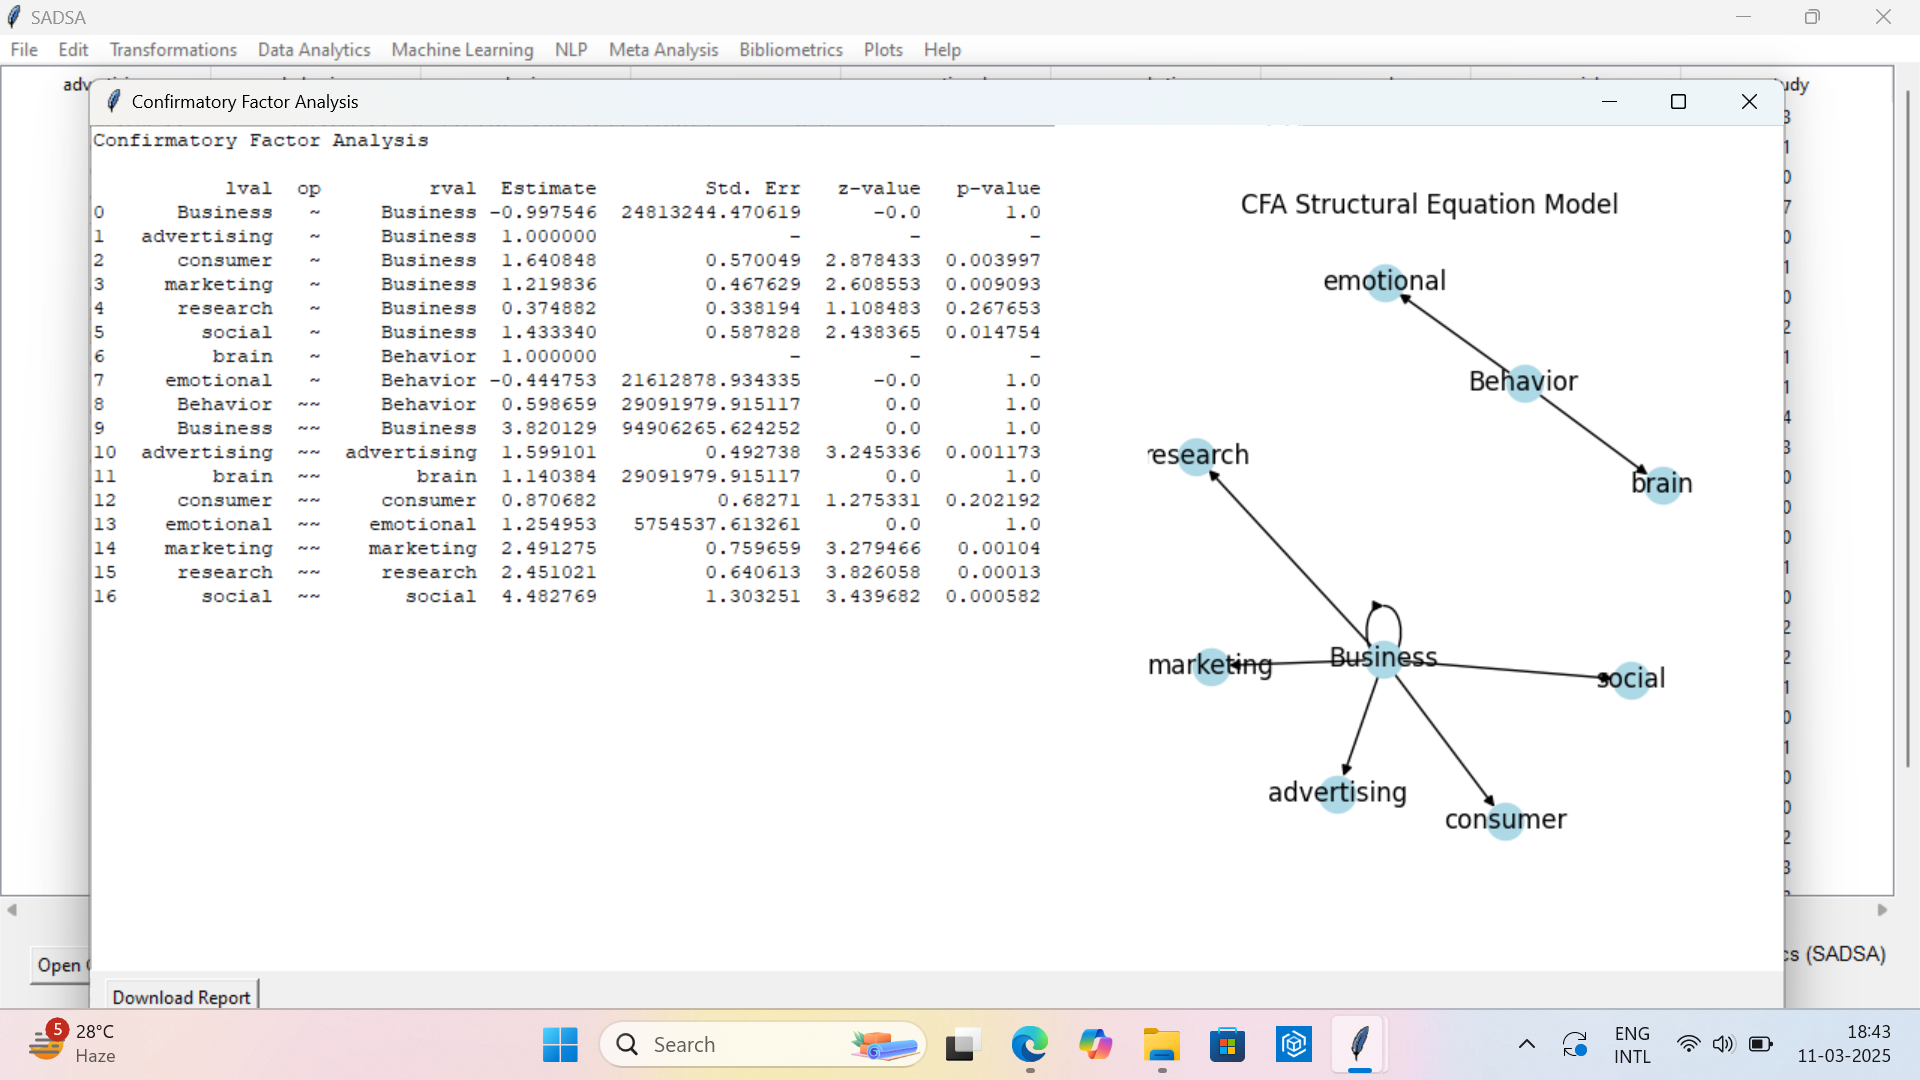Open the Bibliometrics menu
The width and height of the screenshot is (1920, 1080).
coord(790,50)
